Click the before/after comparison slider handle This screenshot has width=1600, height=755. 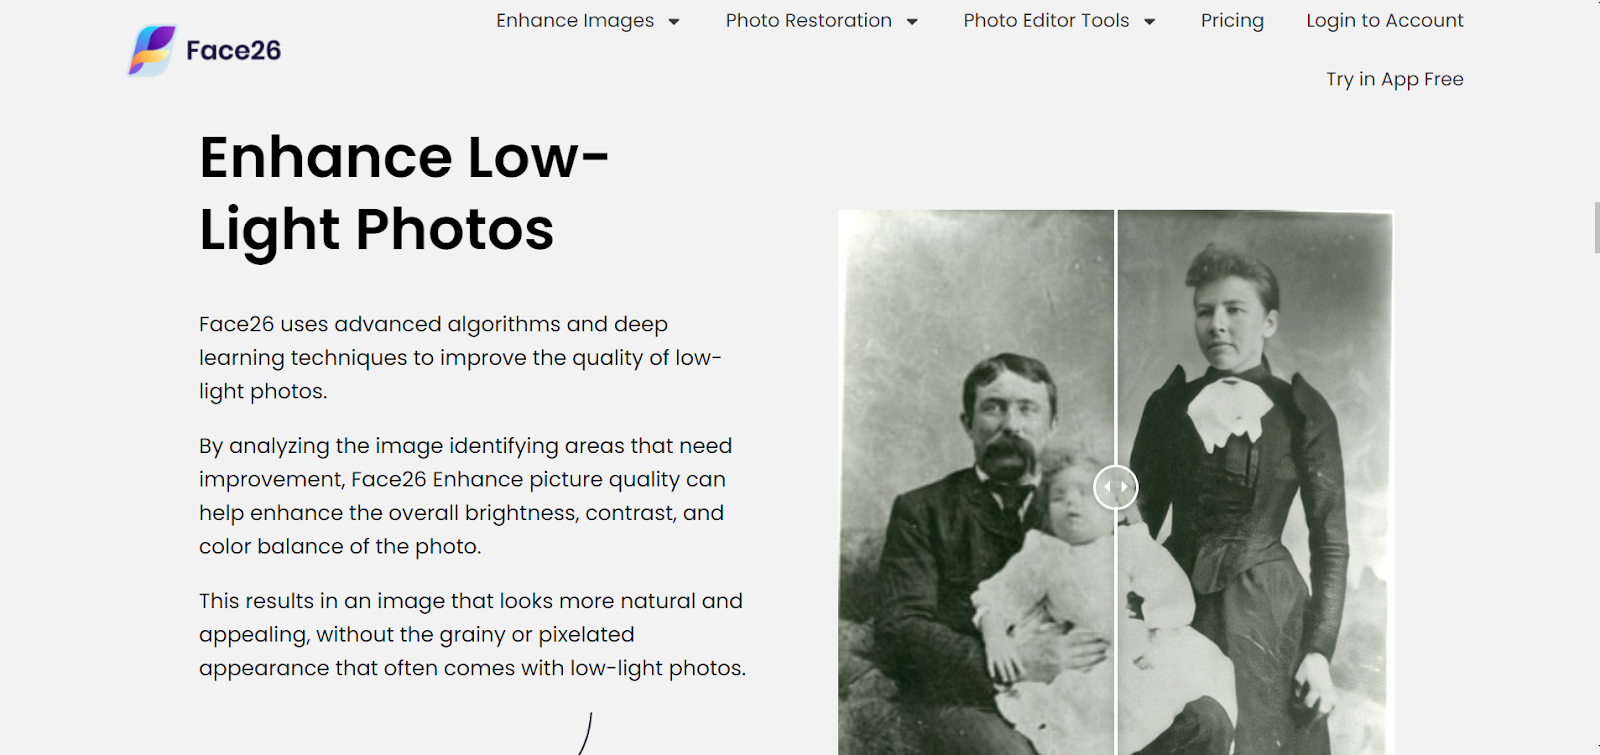[1116, 487]
